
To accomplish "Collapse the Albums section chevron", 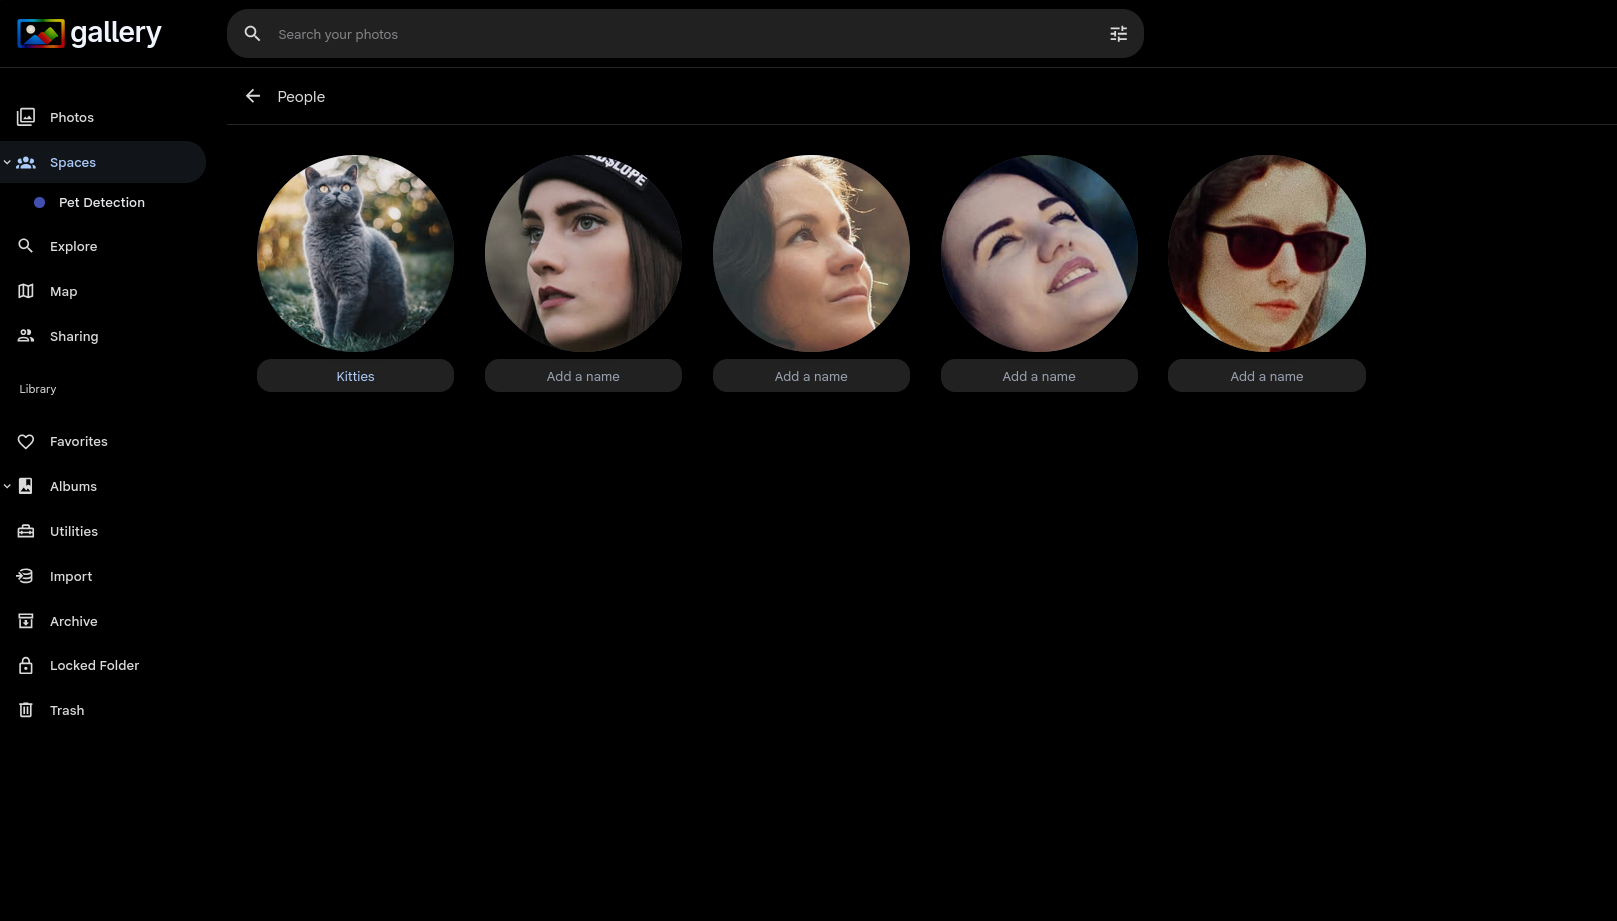I will pos(7,486).
